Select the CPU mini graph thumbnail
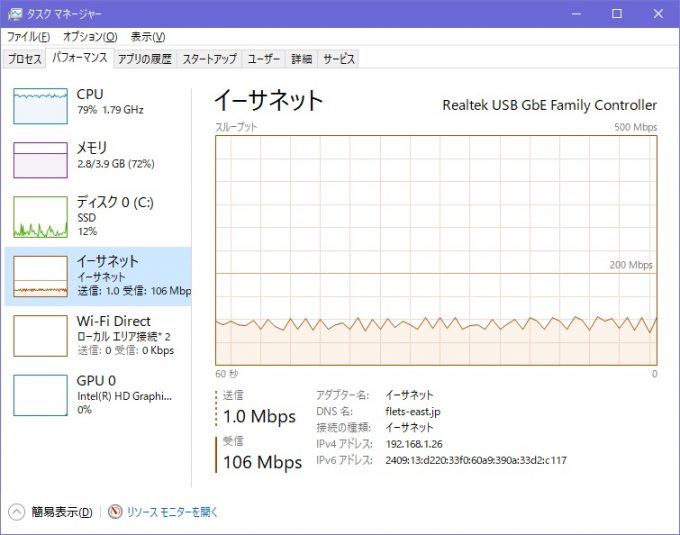680x535 pixels. point(40,105)
